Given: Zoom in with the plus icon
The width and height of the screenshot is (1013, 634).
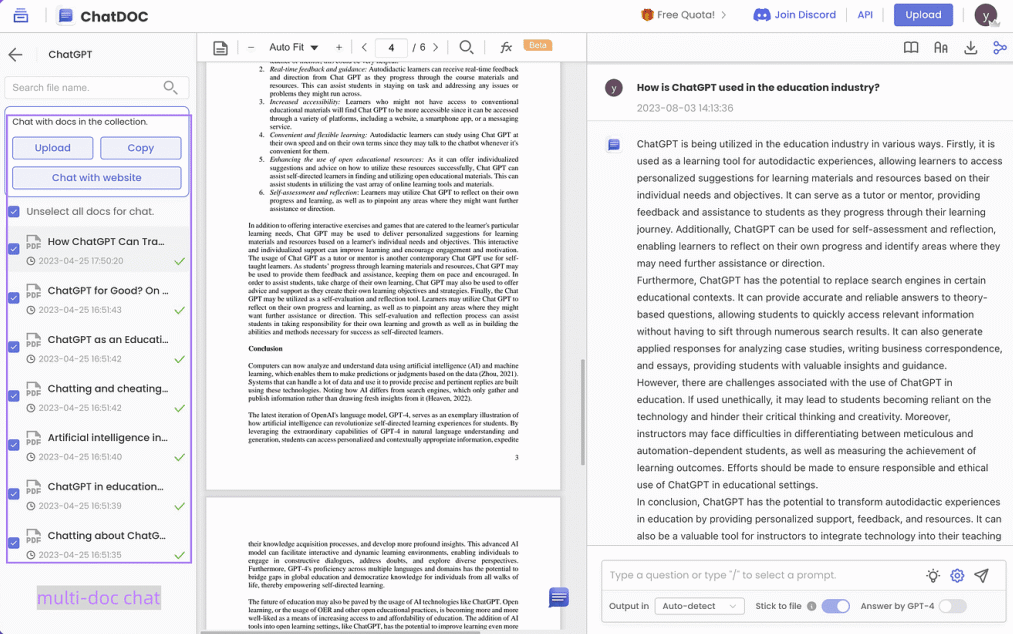Looking at the screenshot, I should tap(339, 47).
